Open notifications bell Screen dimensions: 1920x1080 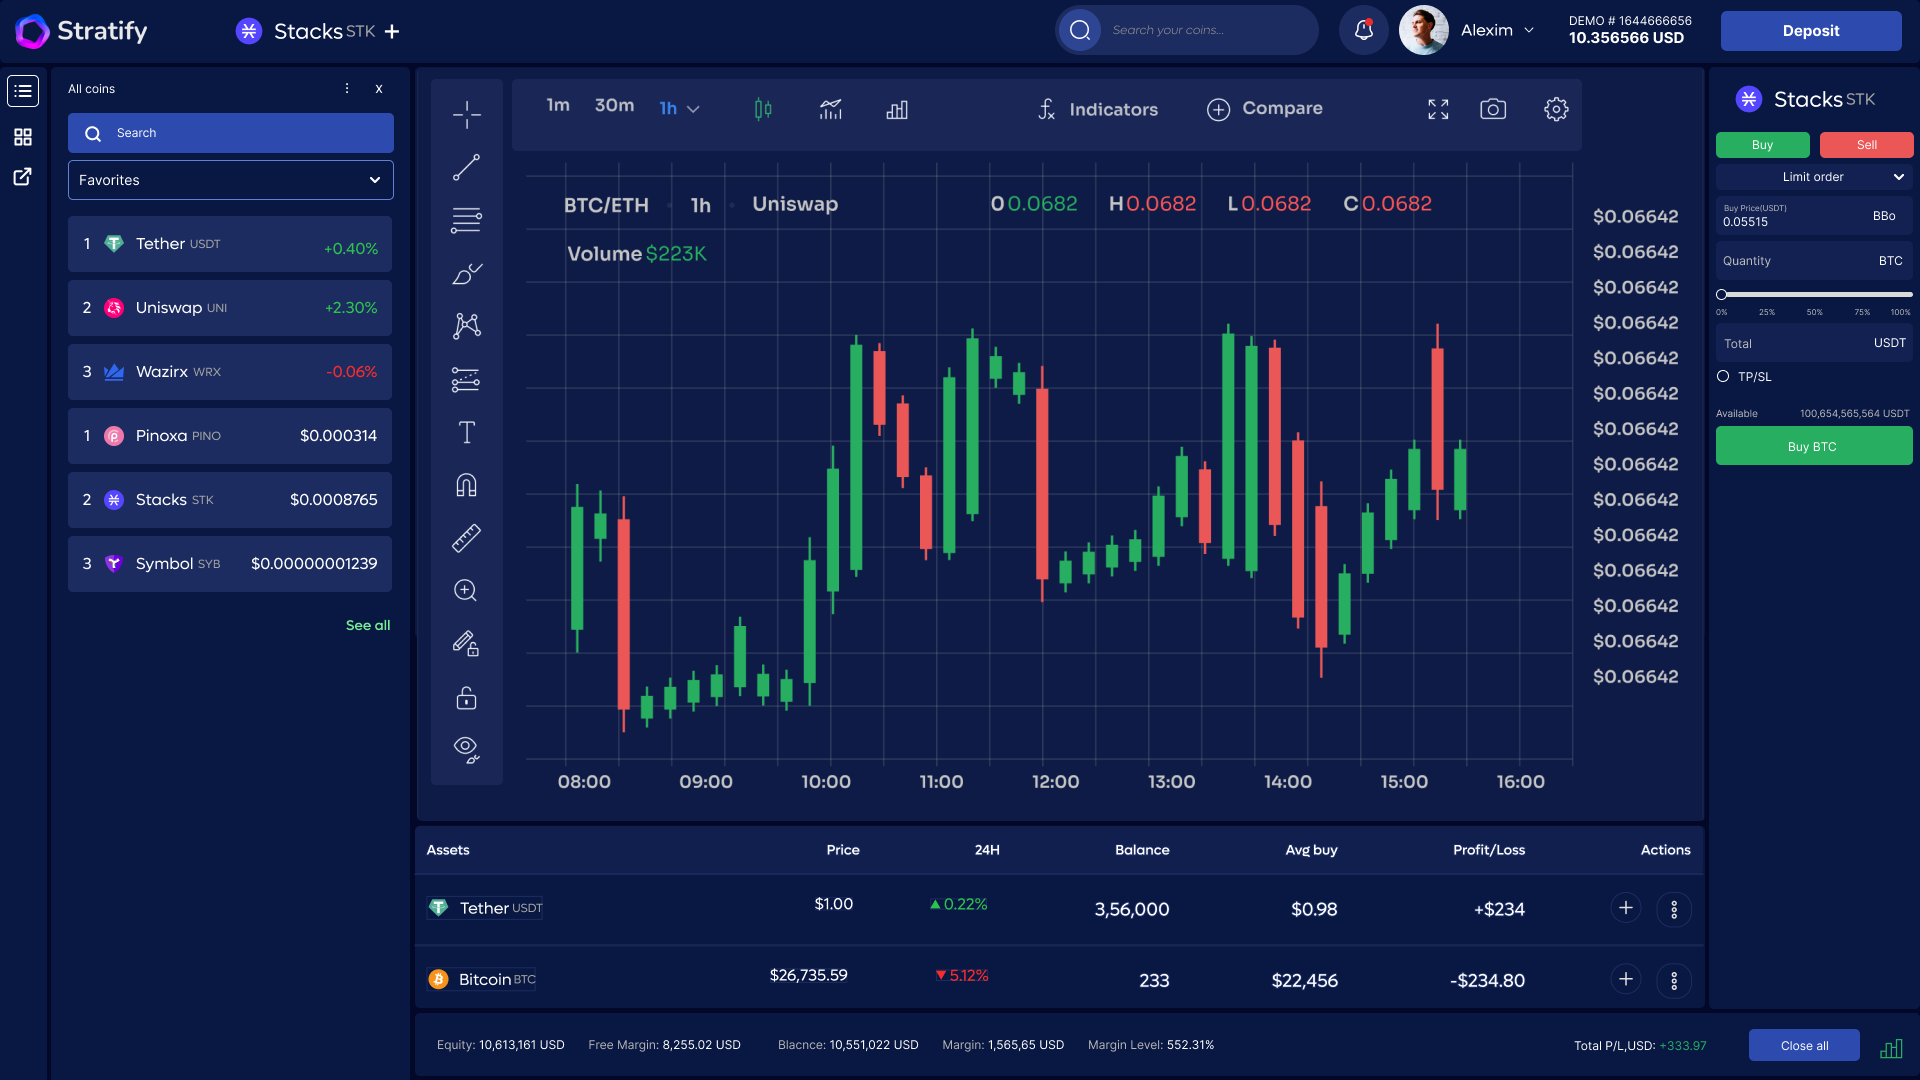click(x=1363, y=30)
